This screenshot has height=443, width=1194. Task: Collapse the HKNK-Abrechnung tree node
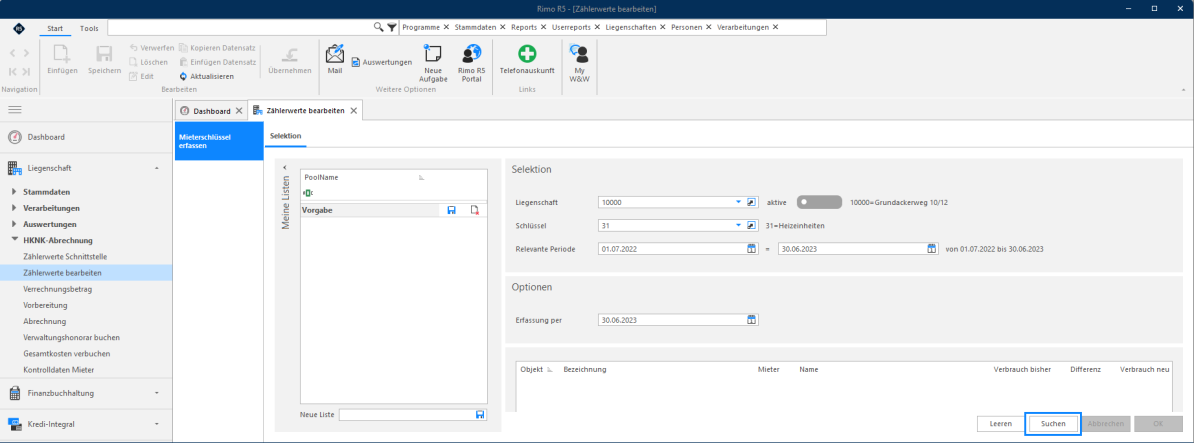click(x=14, y=241)
